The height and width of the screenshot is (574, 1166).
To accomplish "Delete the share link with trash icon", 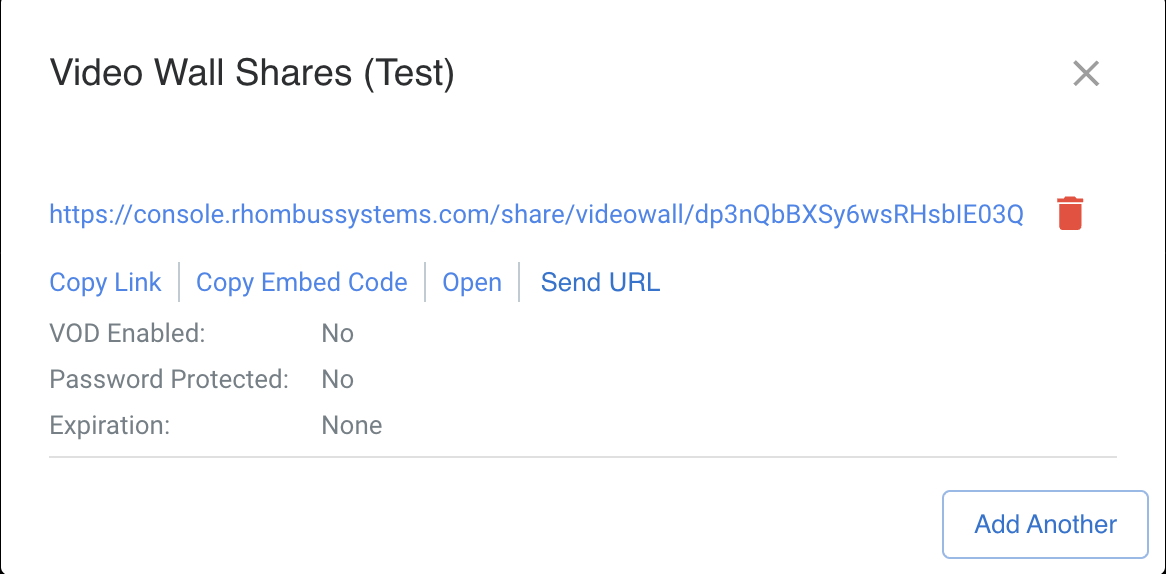I will (x=1070, y=213).
